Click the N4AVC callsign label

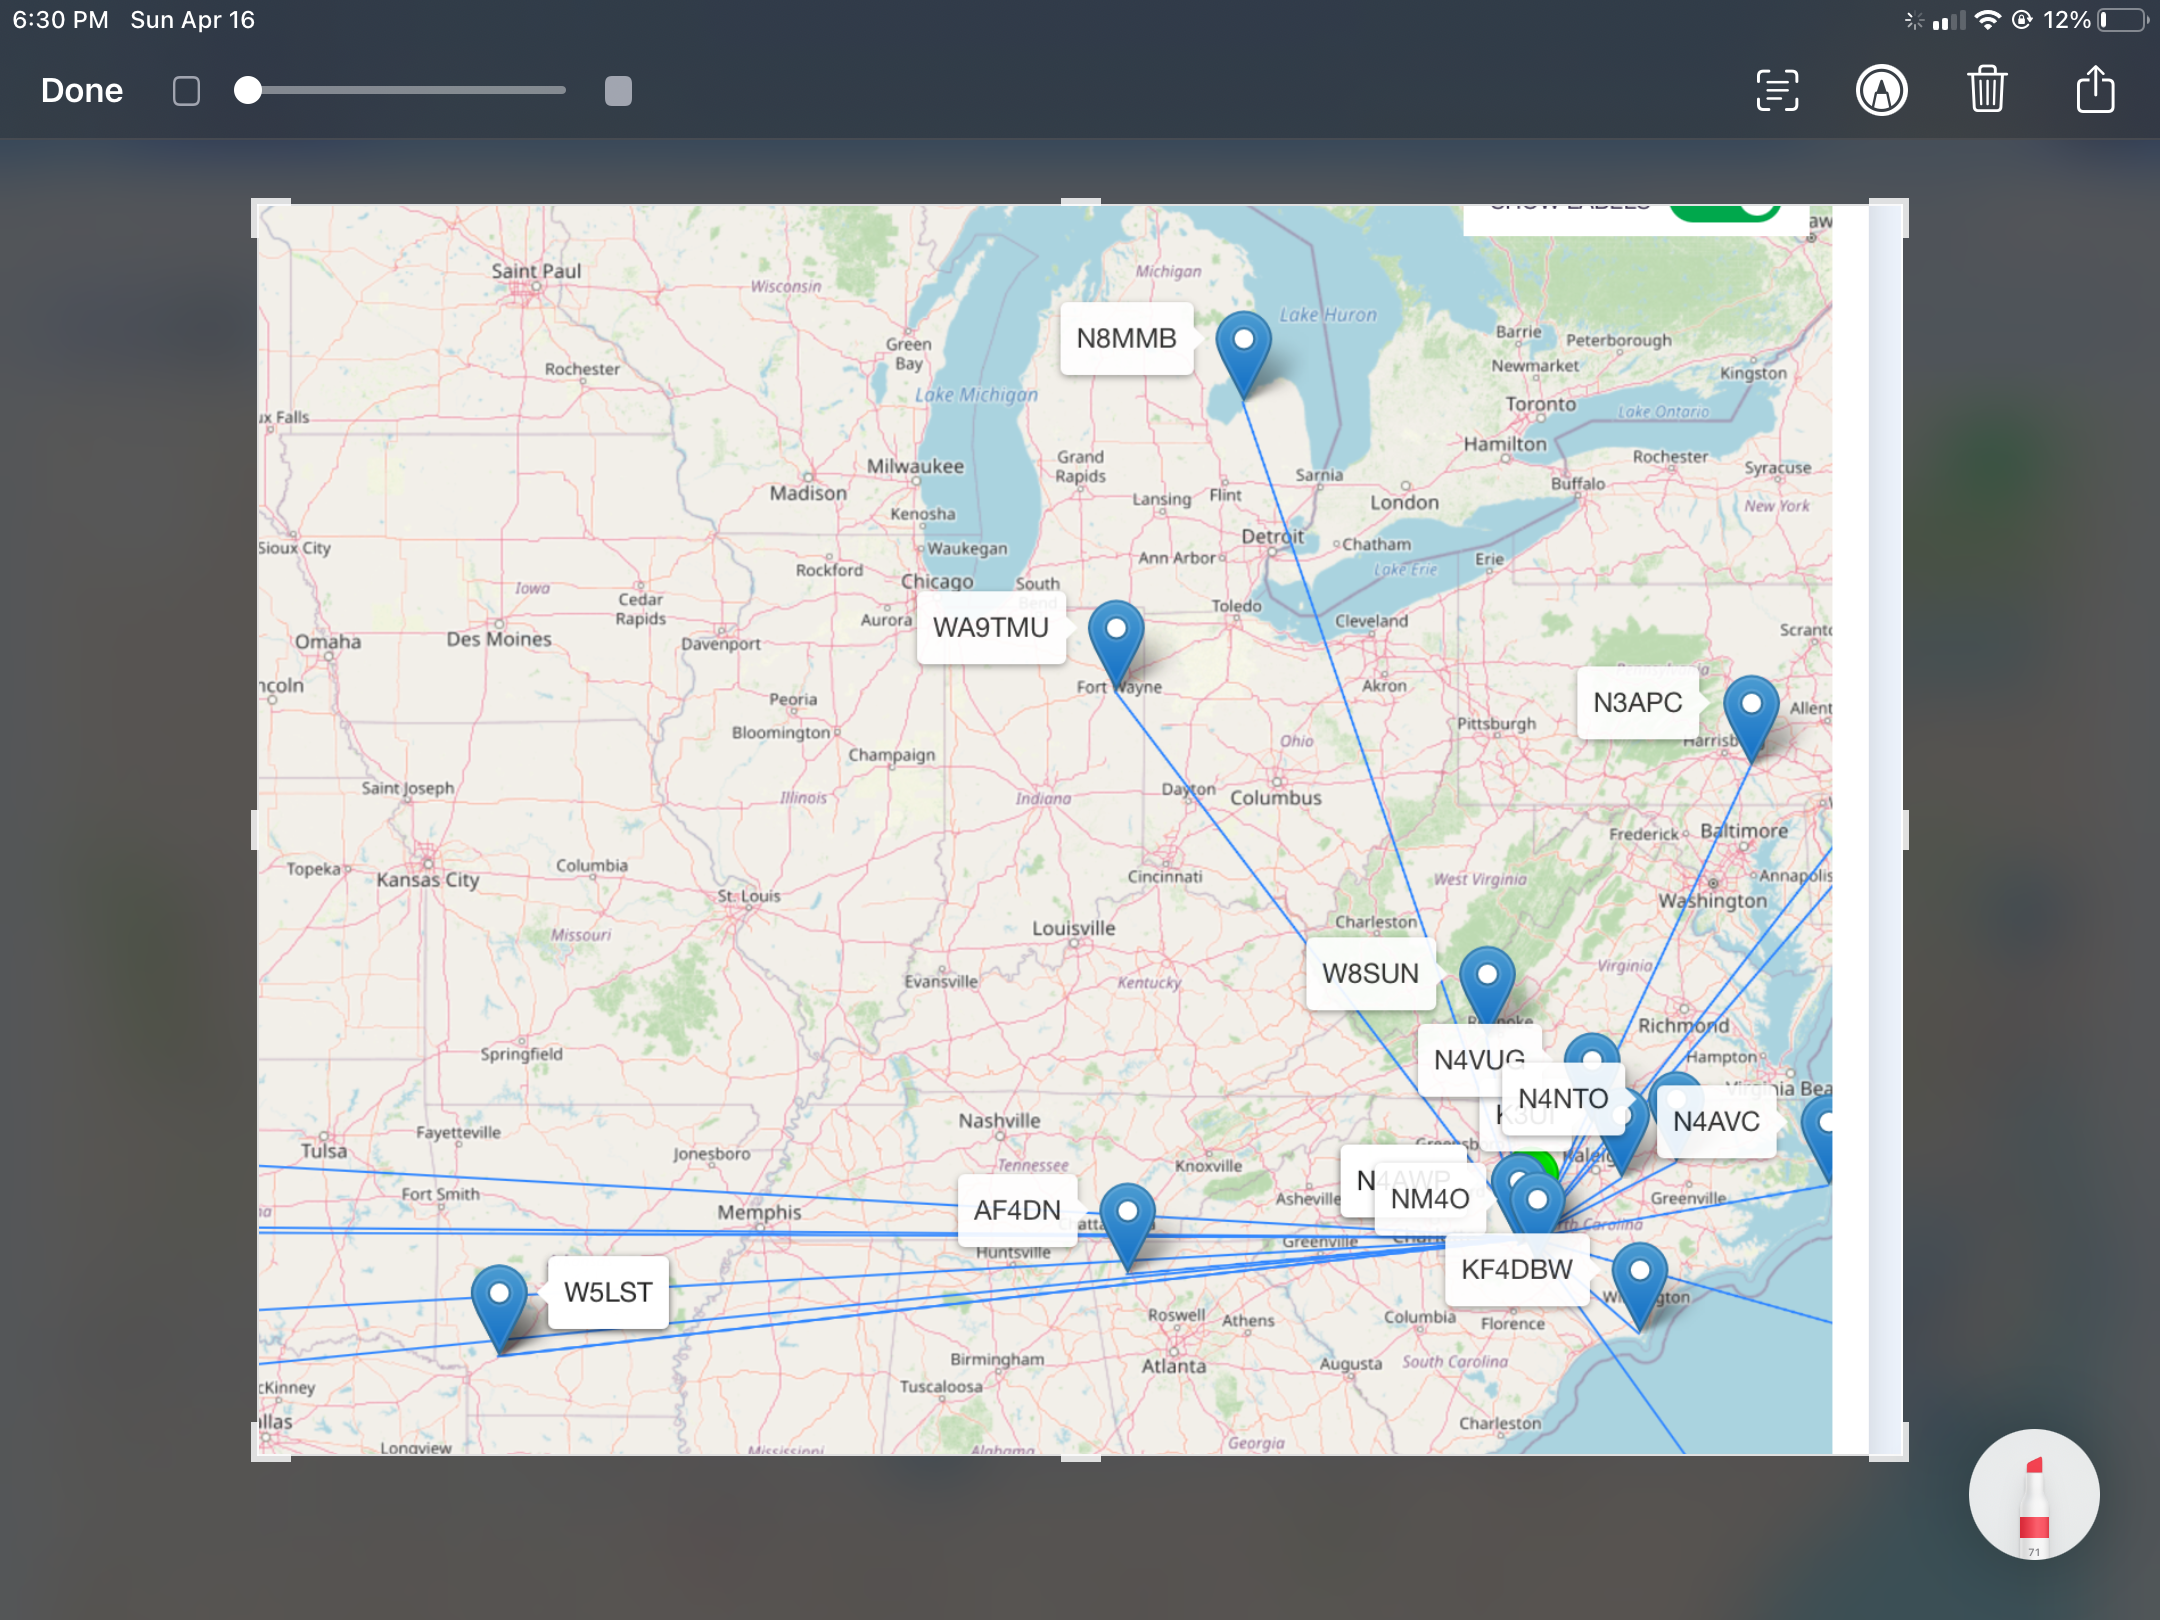pyautogui.click(x=1716, y=1122)
